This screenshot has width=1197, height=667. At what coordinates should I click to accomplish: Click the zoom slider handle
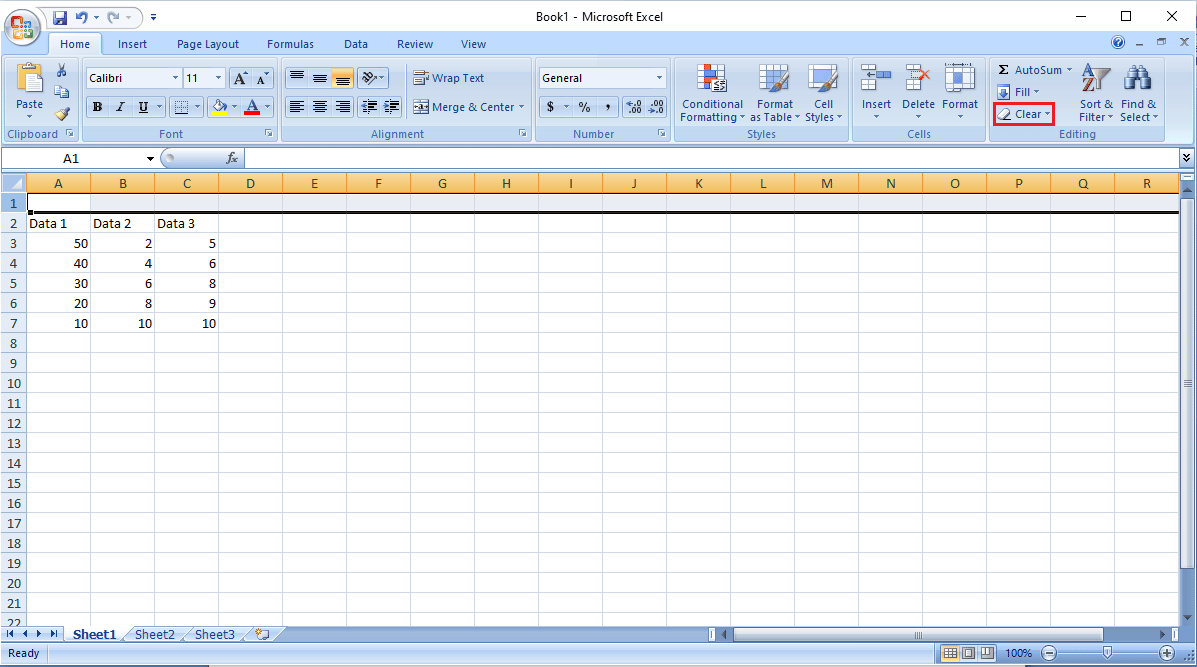click(x=1107, y=653)
